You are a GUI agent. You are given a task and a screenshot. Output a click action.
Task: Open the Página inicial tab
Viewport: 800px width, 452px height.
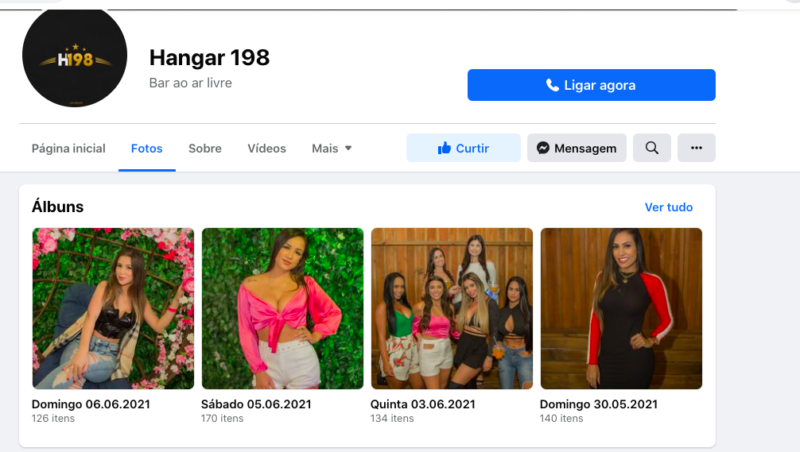[x=68, y=148]
